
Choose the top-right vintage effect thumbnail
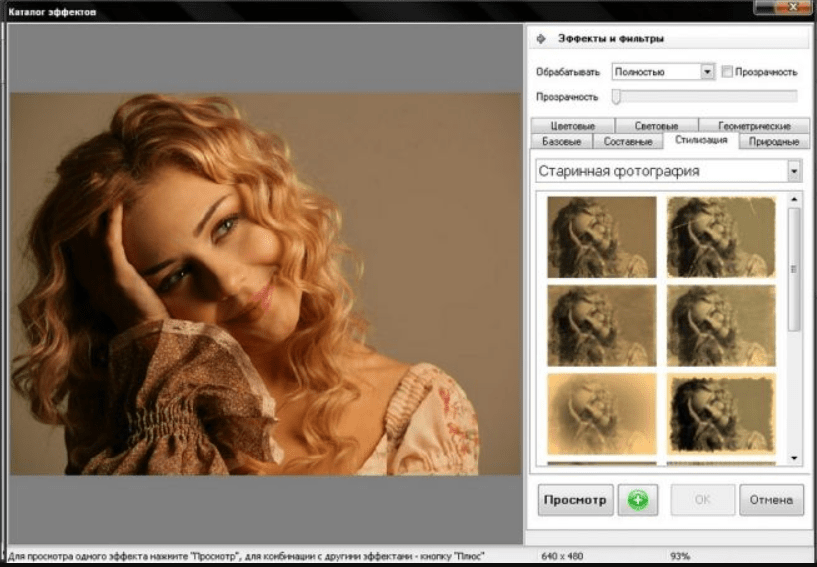pyautogui.click(x=721, y=236)
